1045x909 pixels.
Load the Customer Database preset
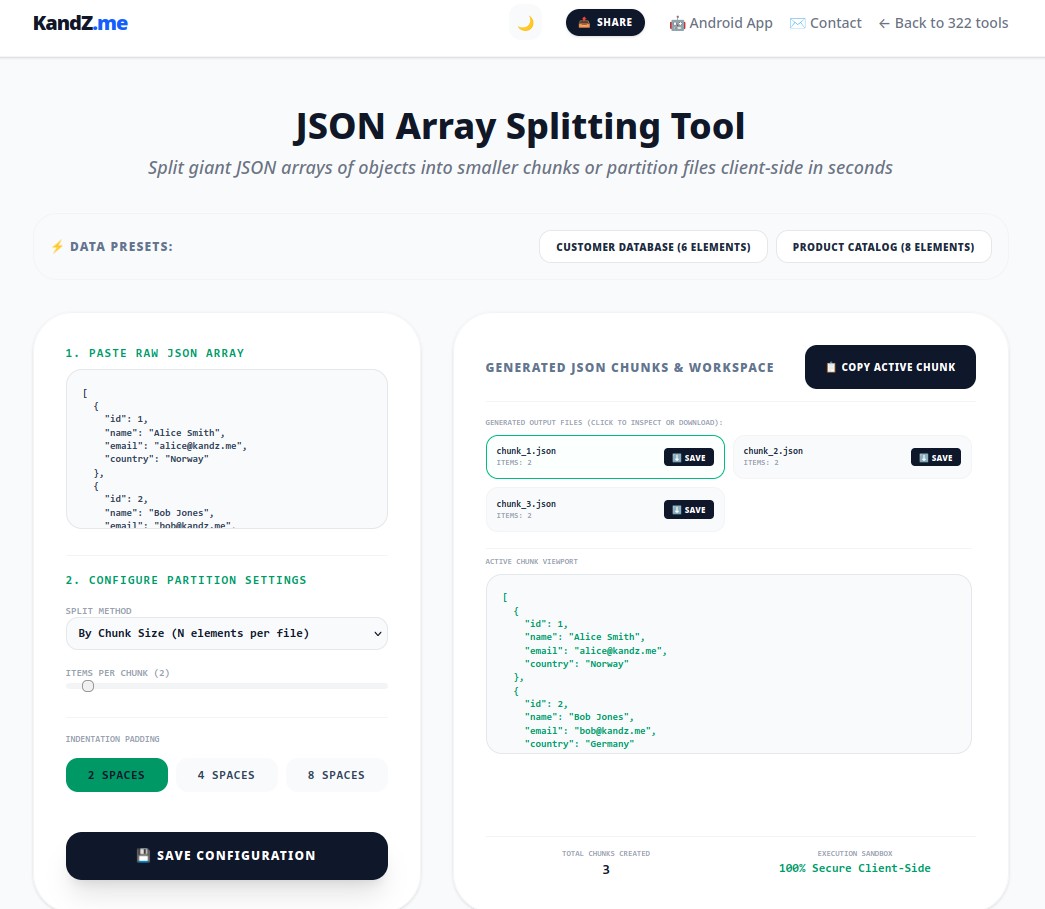coord(653,247)
